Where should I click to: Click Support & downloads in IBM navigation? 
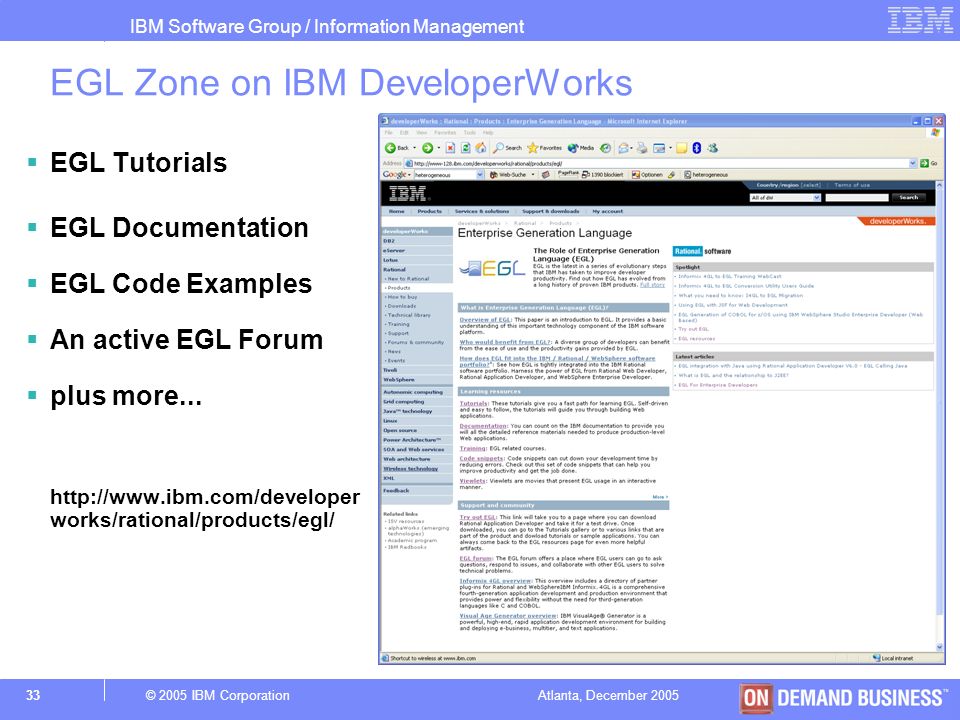pos(550,211)
